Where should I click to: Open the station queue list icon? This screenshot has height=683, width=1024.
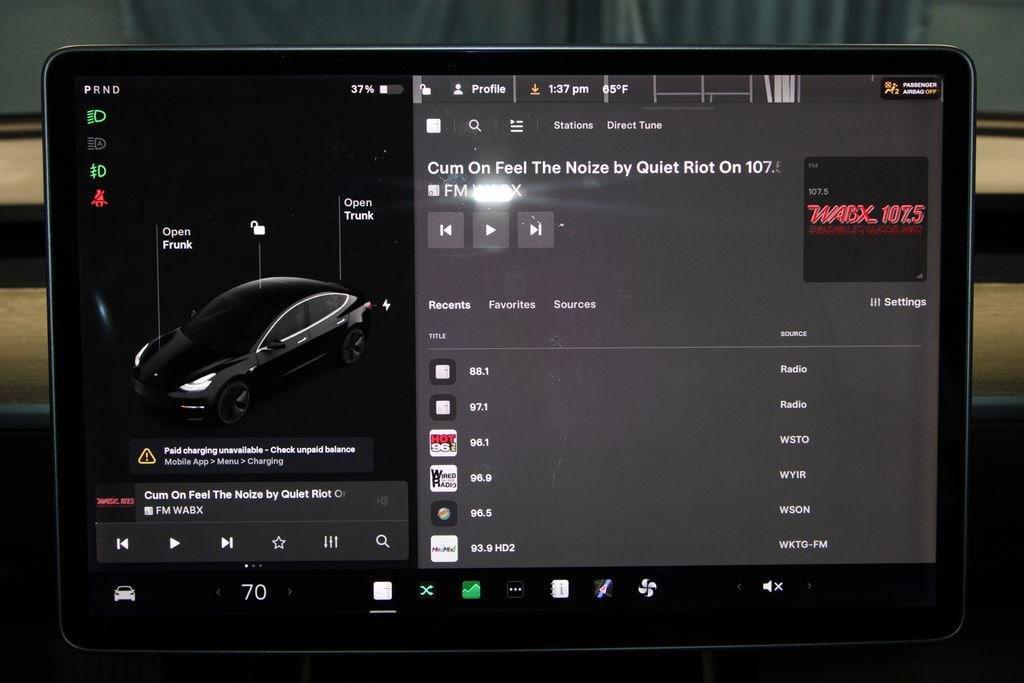tap(516, 125)
